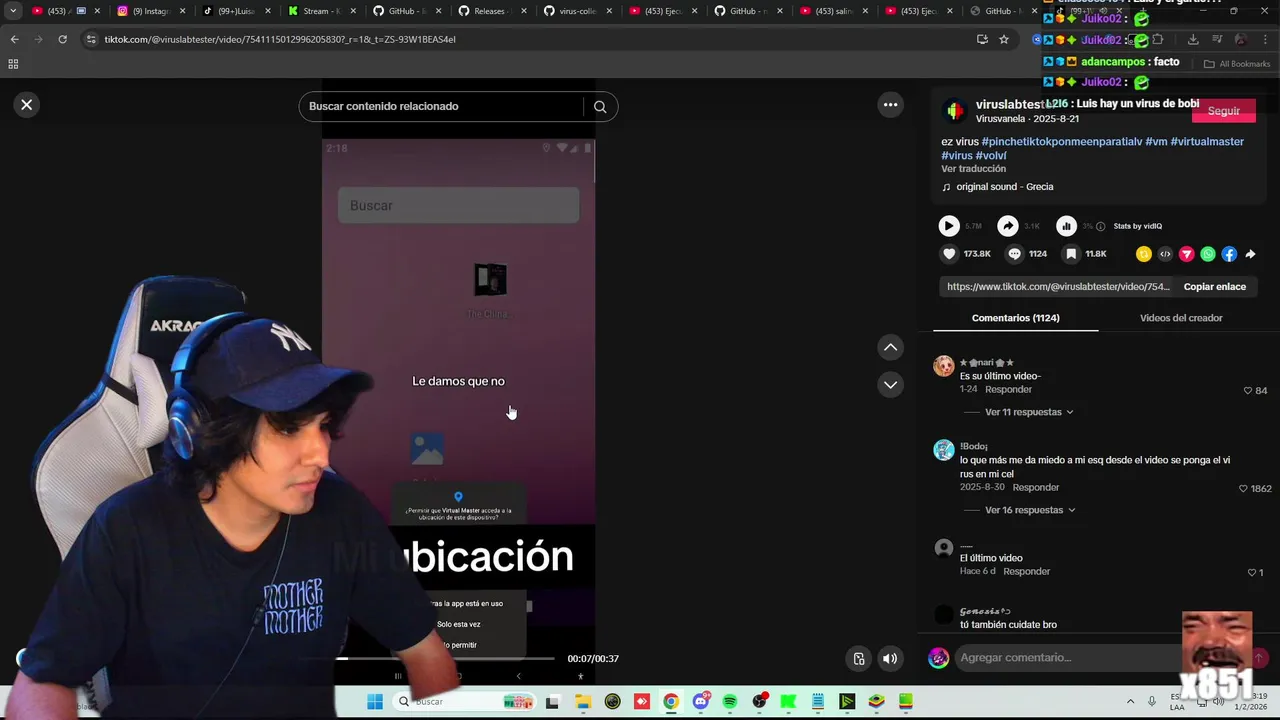The image size is (1280, 720).
Task: Repost with the yellow repost icon
Action: coord(1144,254)
